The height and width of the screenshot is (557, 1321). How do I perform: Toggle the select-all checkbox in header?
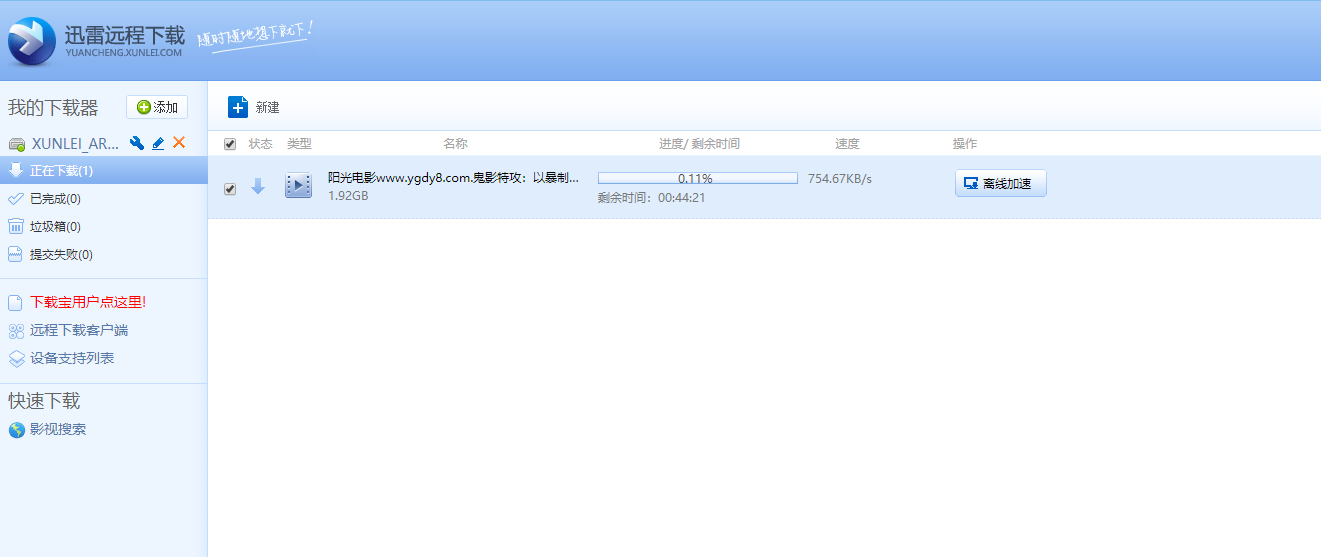(230, 144)
